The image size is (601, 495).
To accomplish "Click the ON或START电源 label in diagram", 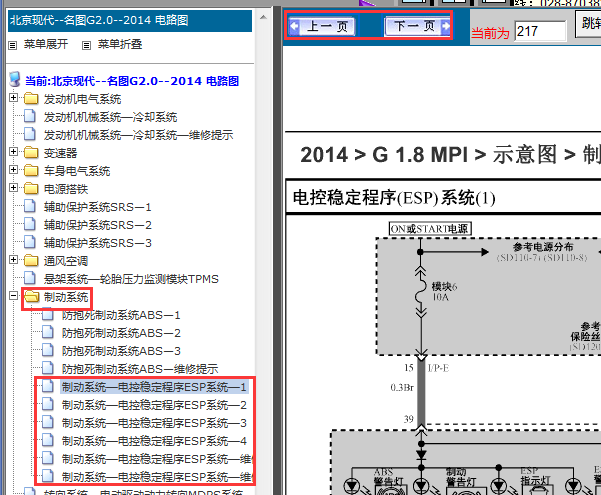I will (x=430, y=229).
